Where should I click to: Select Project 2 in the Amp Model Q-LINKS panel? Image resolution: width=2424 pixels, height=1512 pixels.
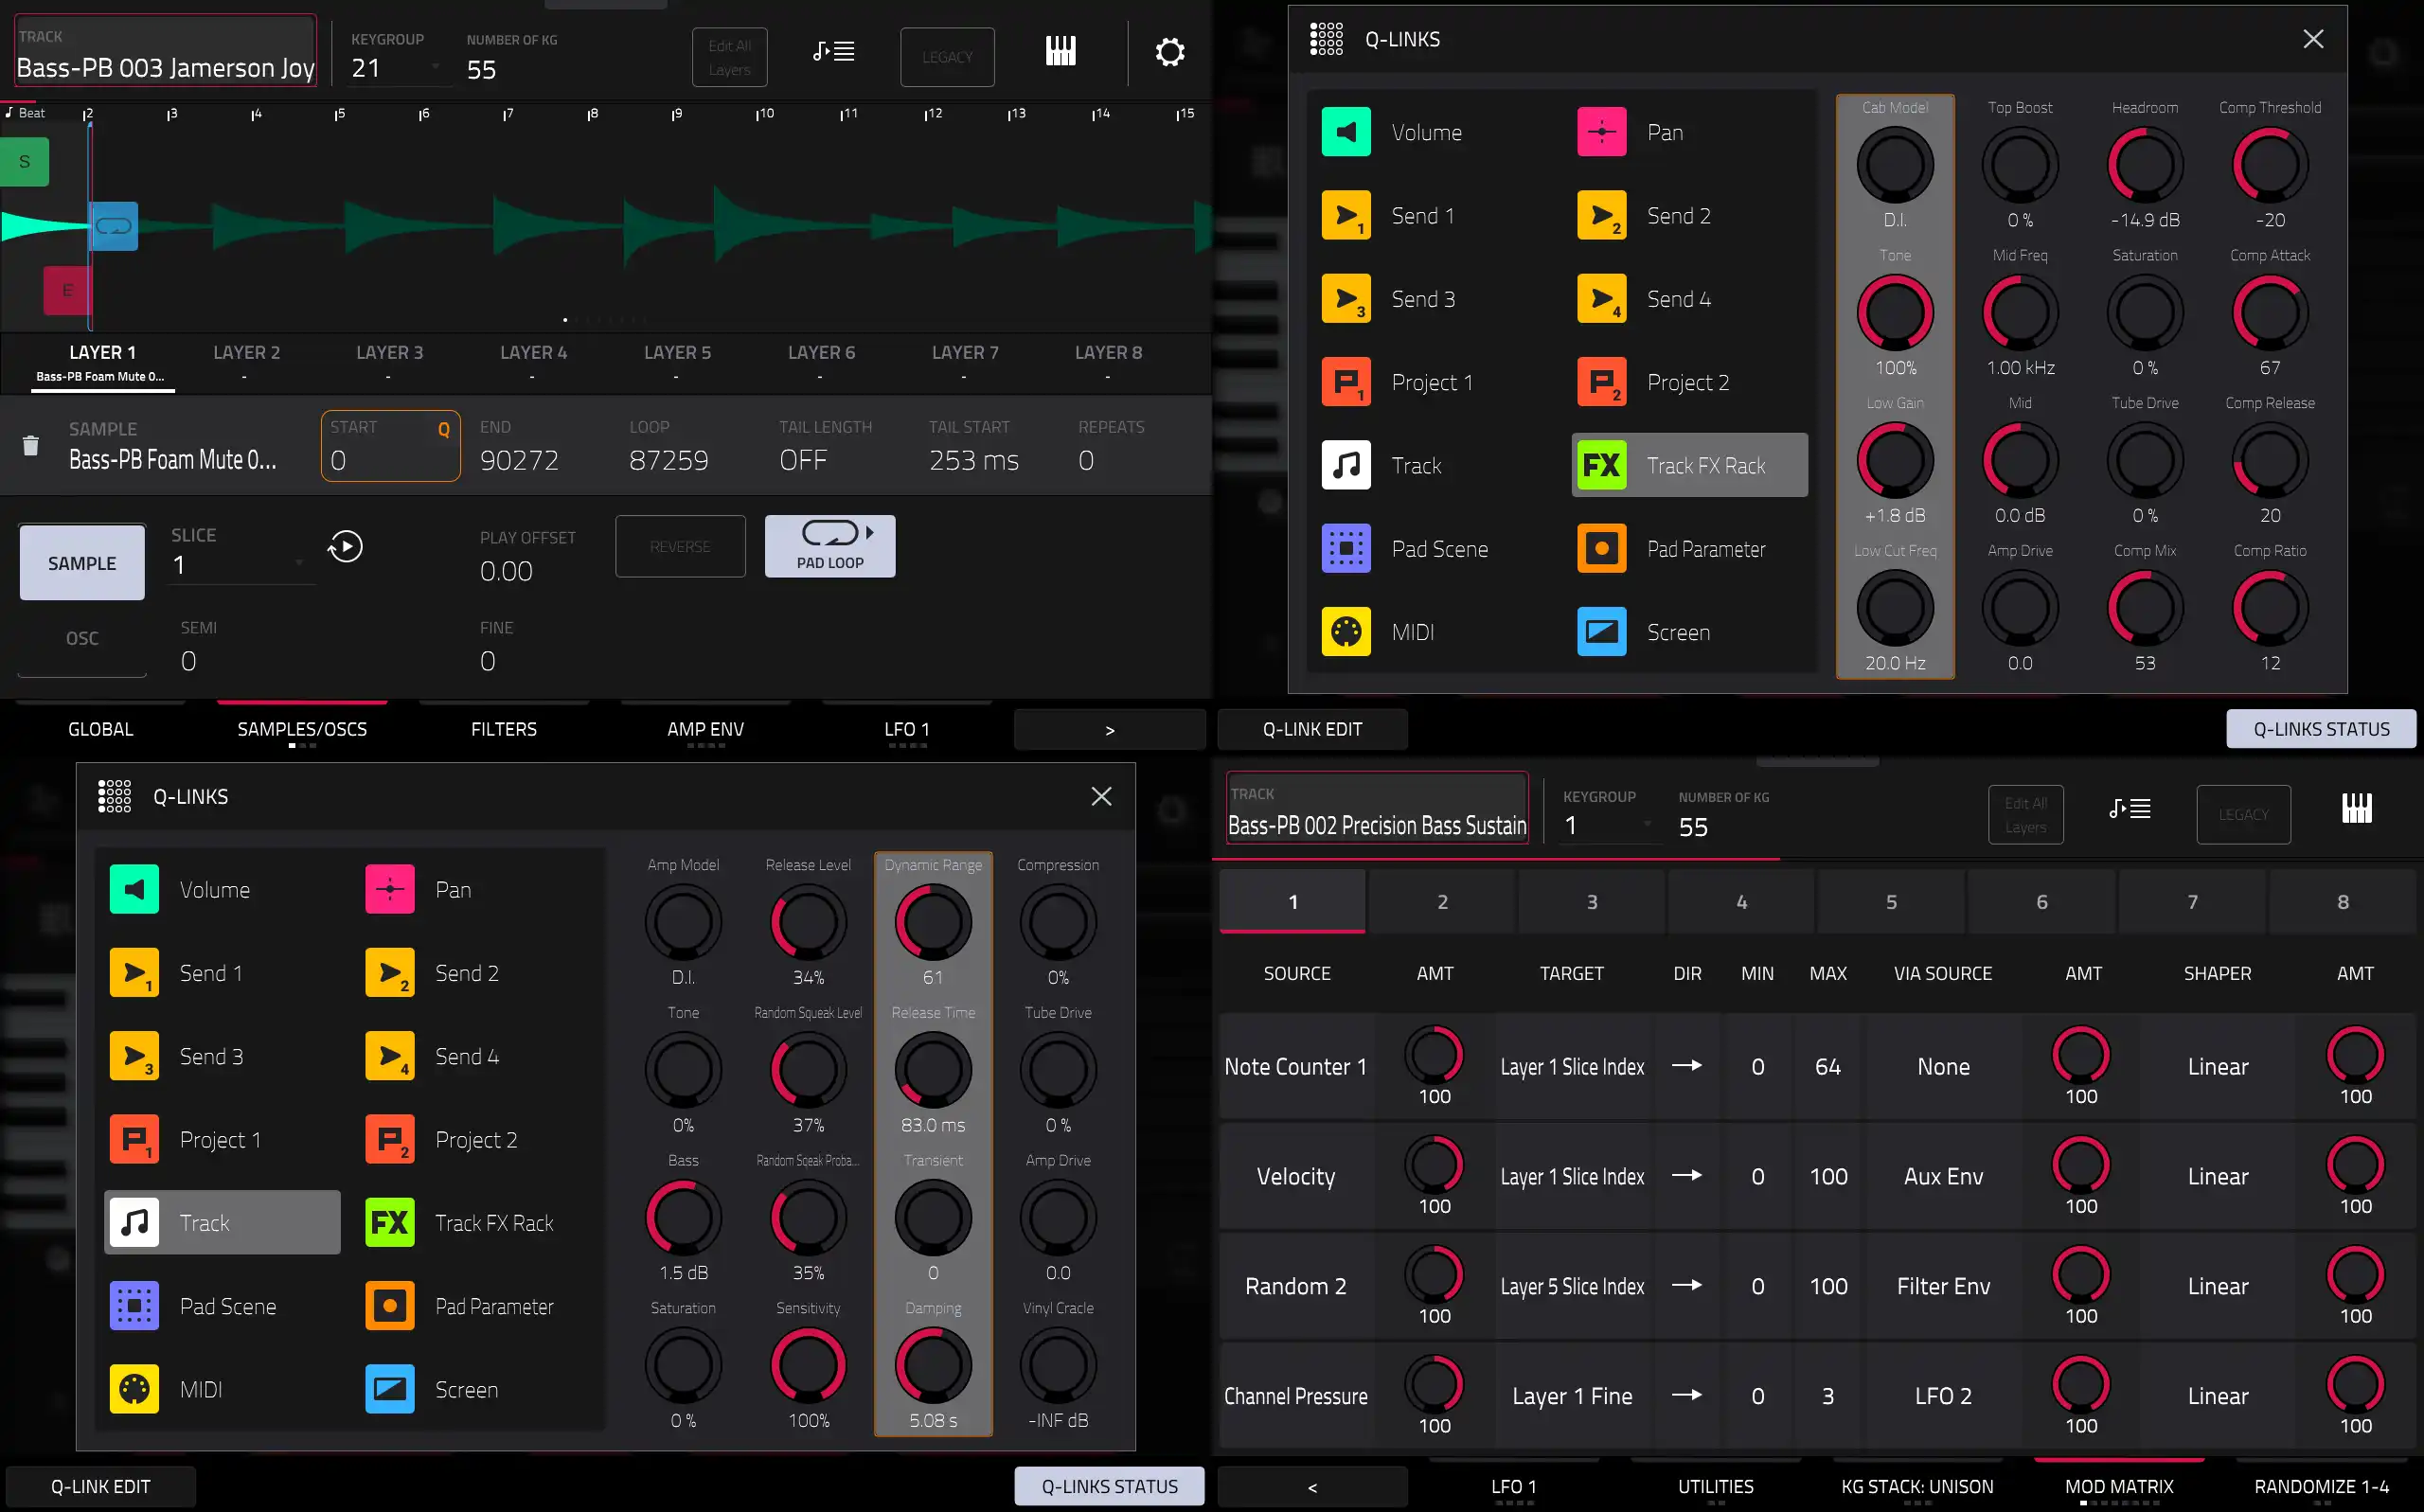441,1139
